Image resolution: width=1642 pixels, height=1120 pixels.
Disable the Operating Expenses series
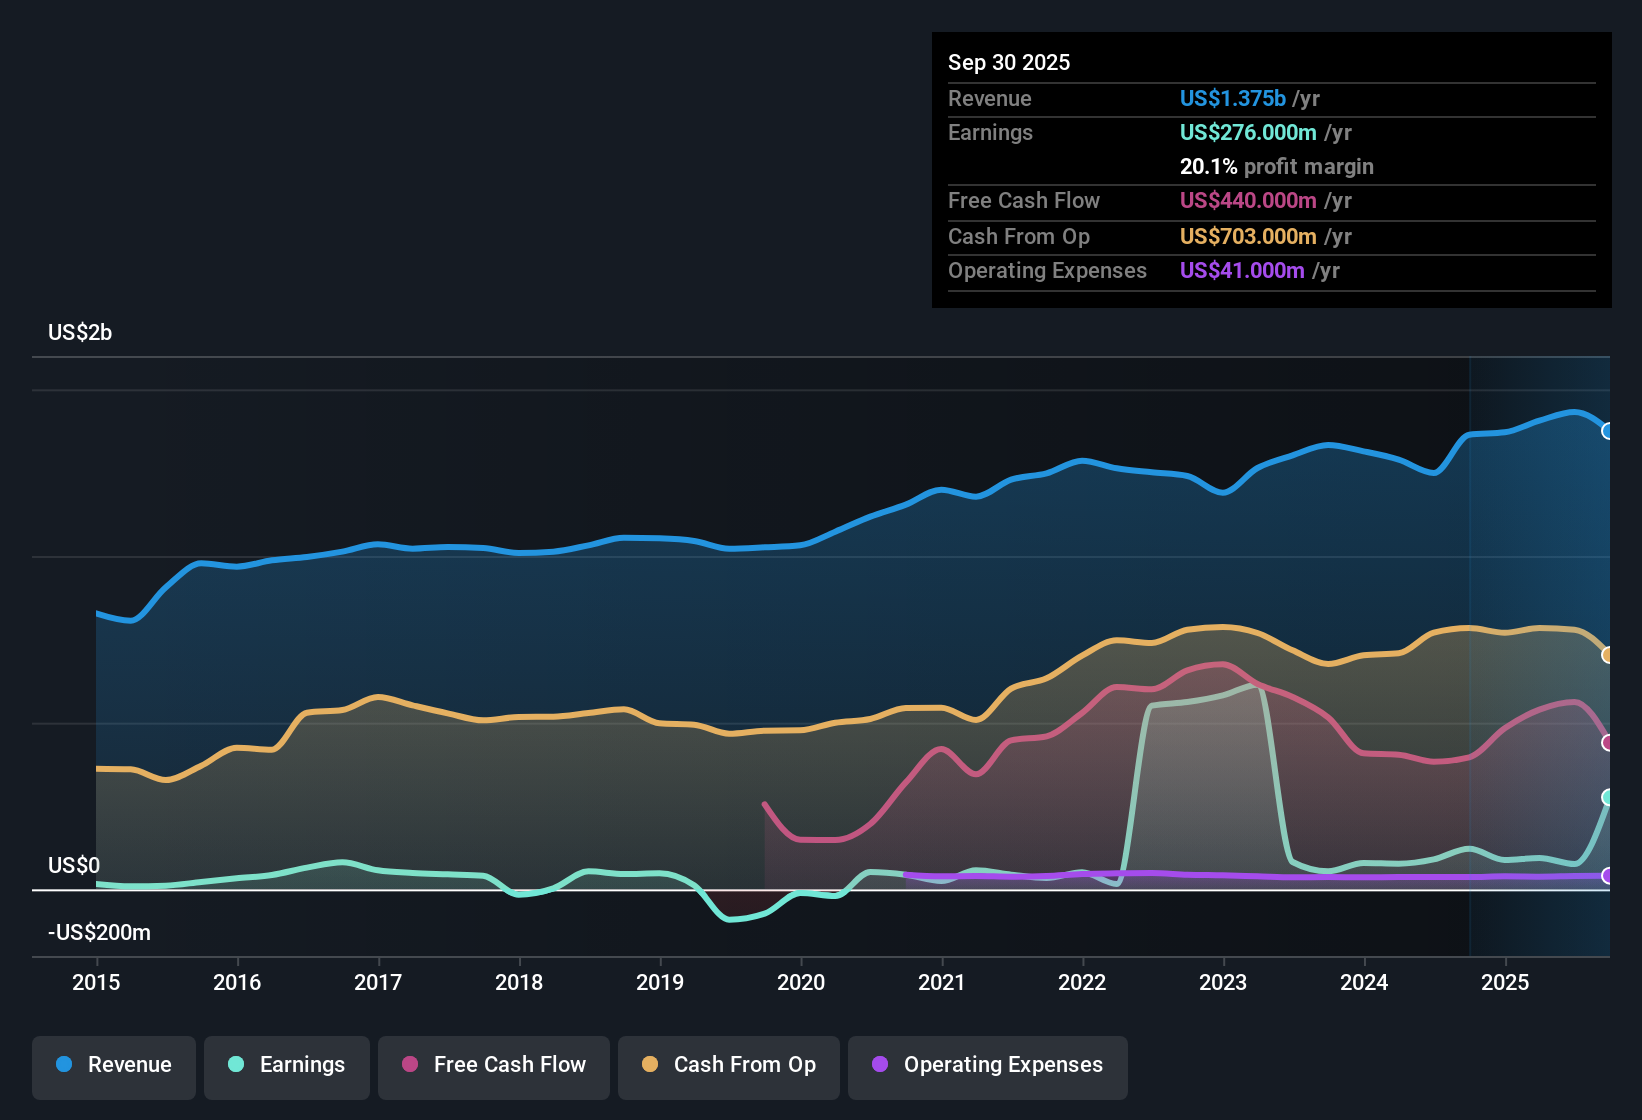(x=987, y=1065)
